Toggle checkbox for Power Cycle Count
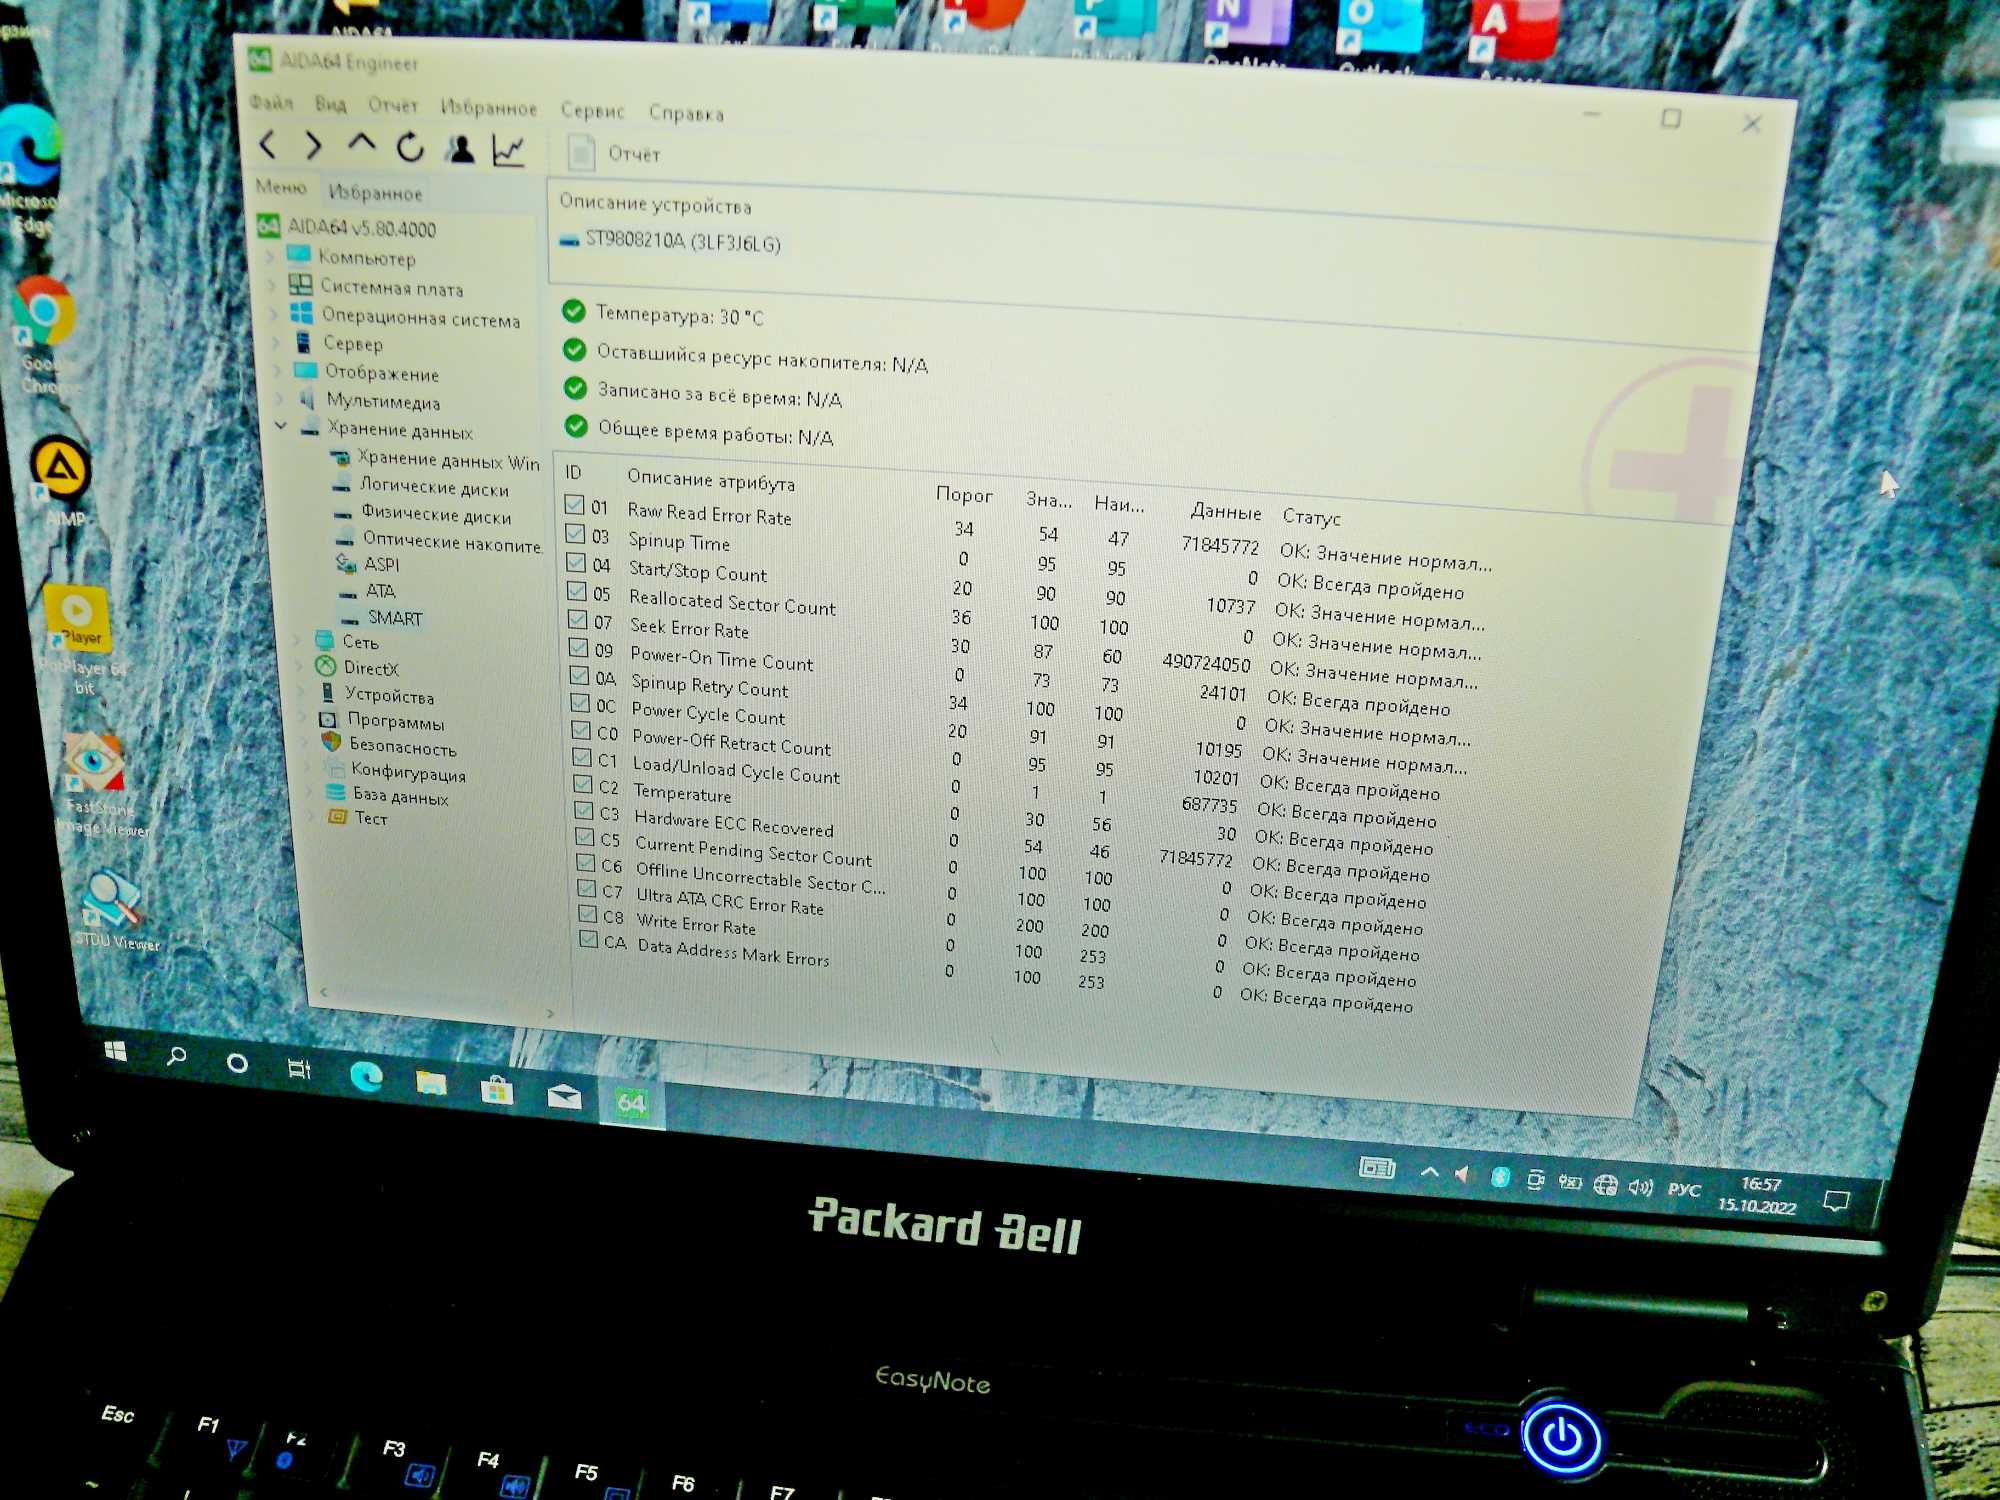The height and width of the screenshot is (1500, 2000). [x=581, y=704]
